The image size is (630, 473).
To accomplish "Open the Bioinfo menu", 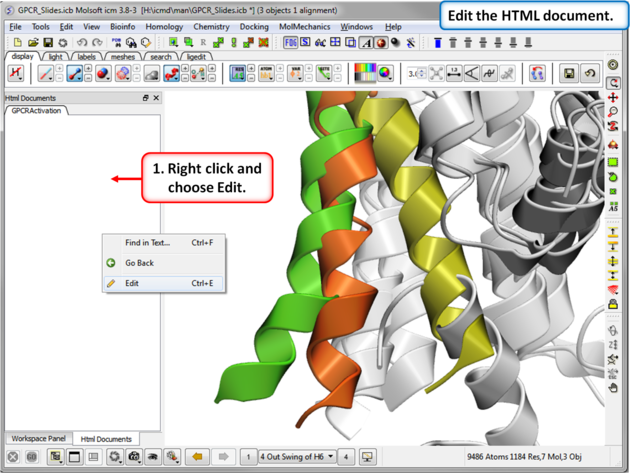I will [x=122, y=27].
